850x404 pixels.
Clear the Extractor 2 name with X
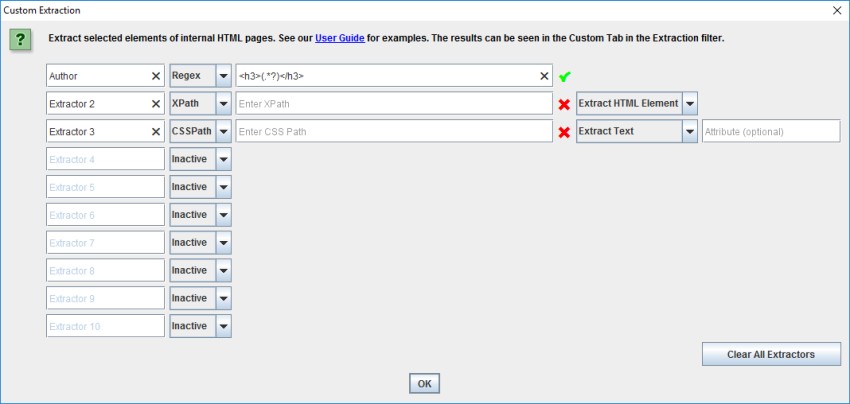click(x=156, y=104)
